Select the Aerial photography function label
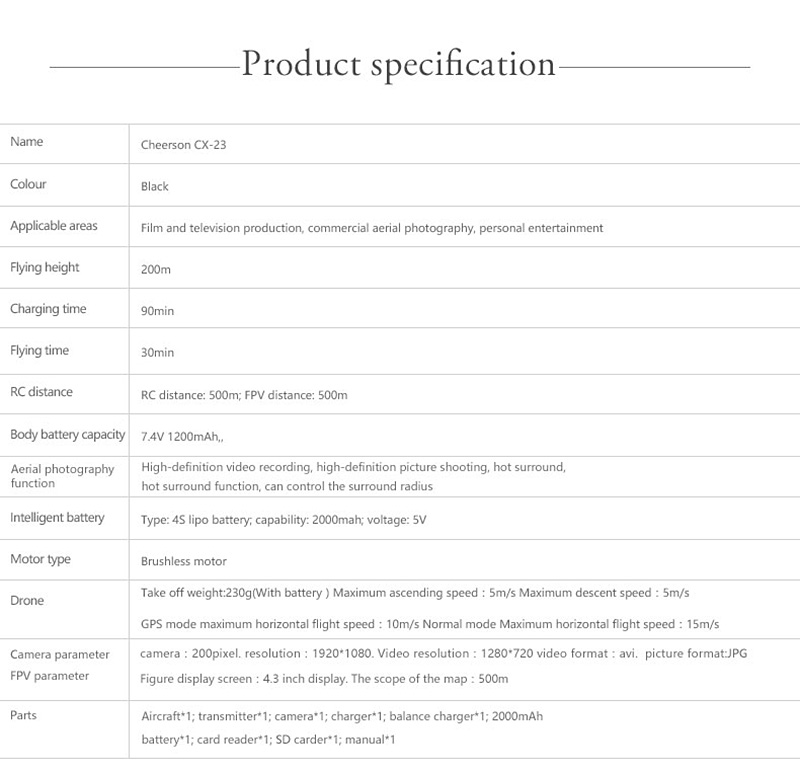This screenshot has width=800, height=773. 62,476
